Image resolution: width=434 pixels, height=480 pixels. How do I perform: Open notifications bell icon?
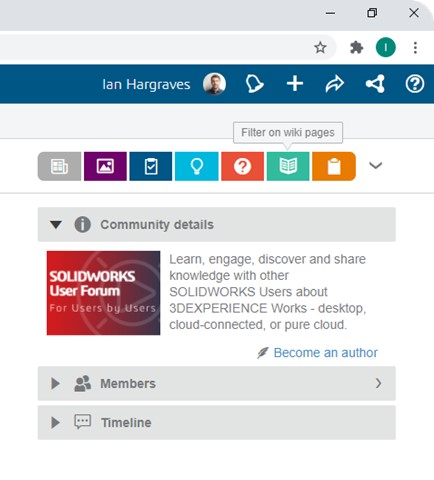(x=254, y=84)
